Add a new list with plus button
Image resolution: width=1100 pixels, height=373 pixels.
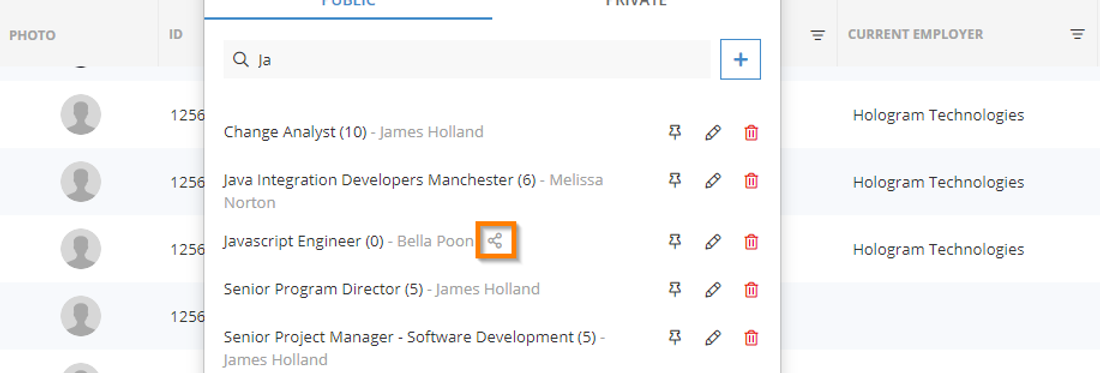pyautogui.click(x=741, y=60)
